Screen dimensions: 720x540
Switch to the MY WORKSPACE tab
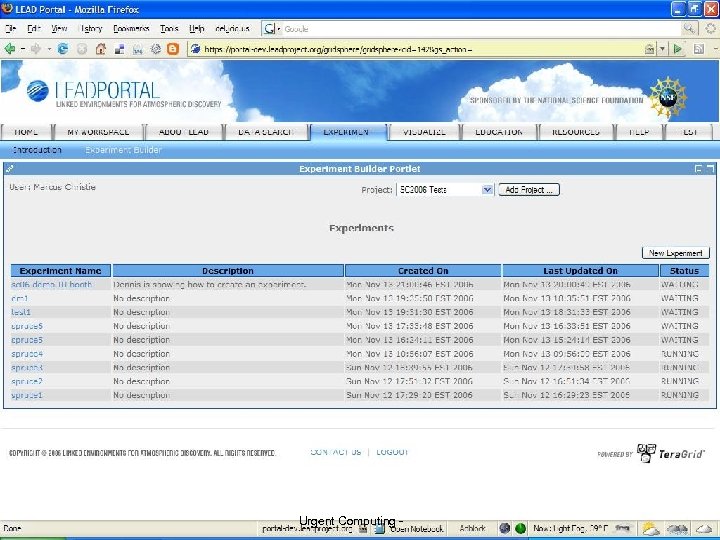click(x=98, y=132)
